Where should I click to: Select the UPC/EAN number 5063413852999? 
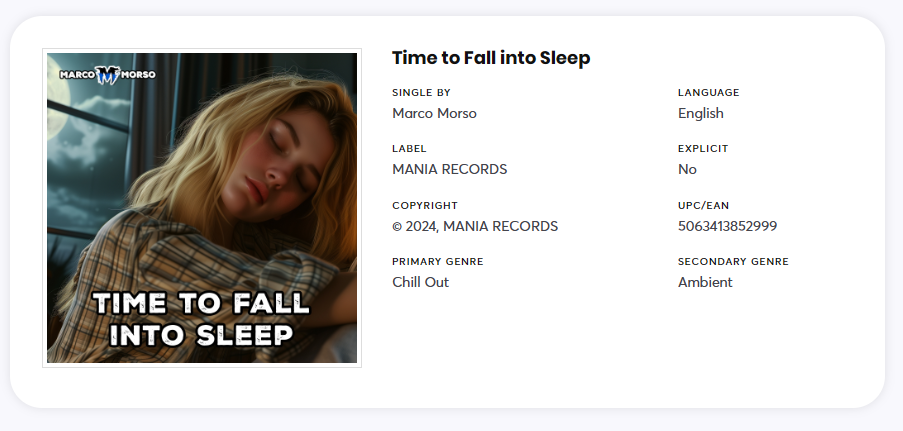click(x=727, y=226)
